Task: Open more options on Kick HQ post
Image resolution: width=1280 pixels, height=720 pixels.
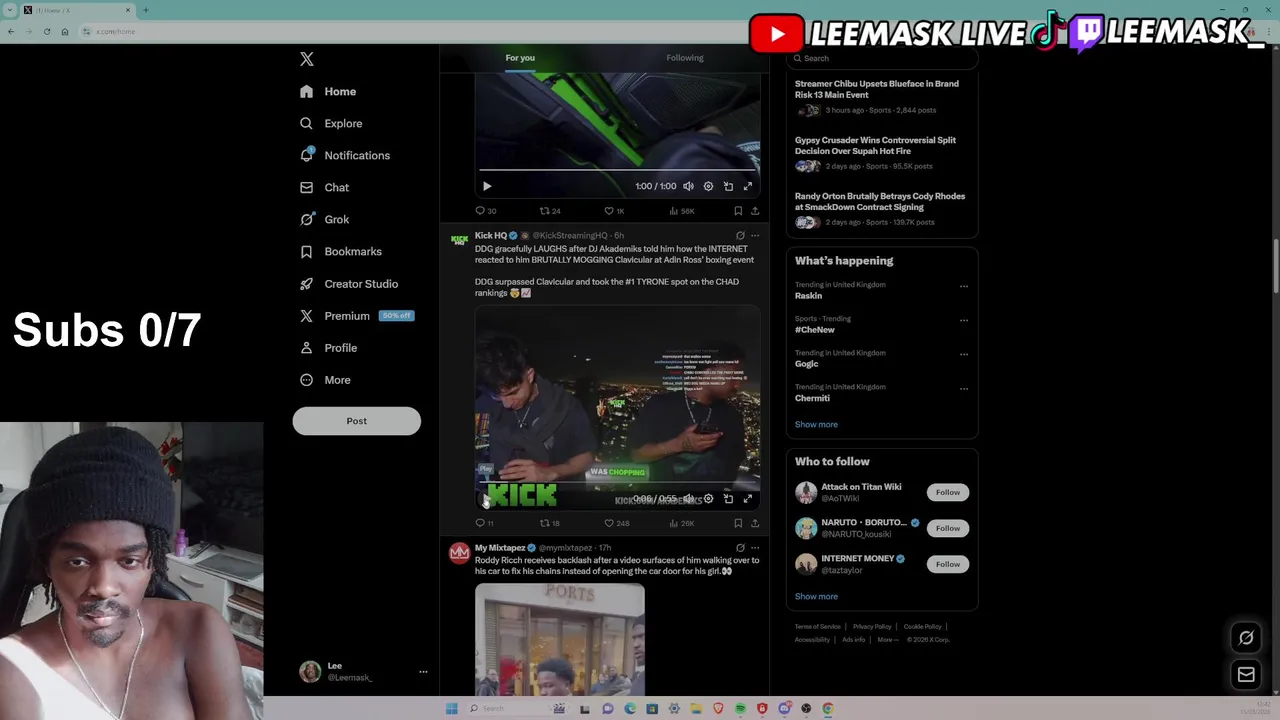Action: [x=755, y=236]
